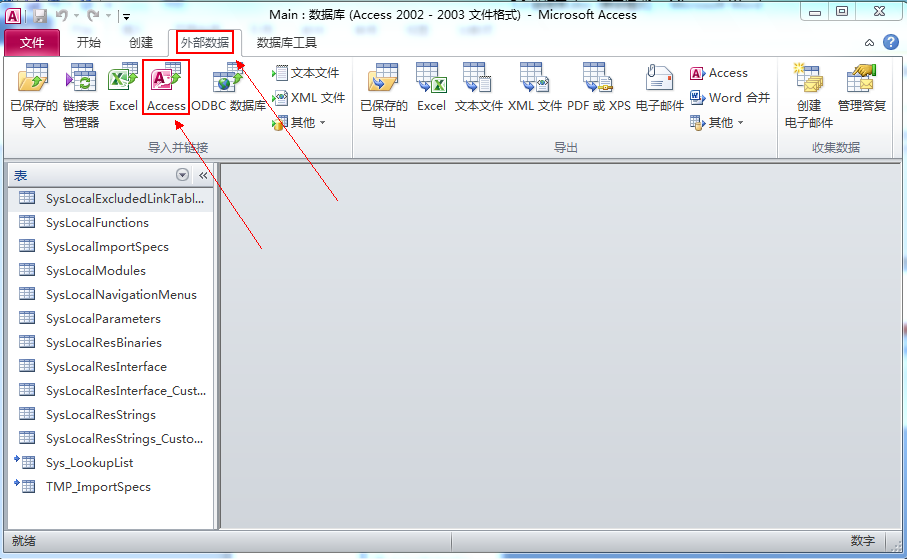Open Saved Exports (已保存的导出)
907x559 pixels.
coord(384,96)
